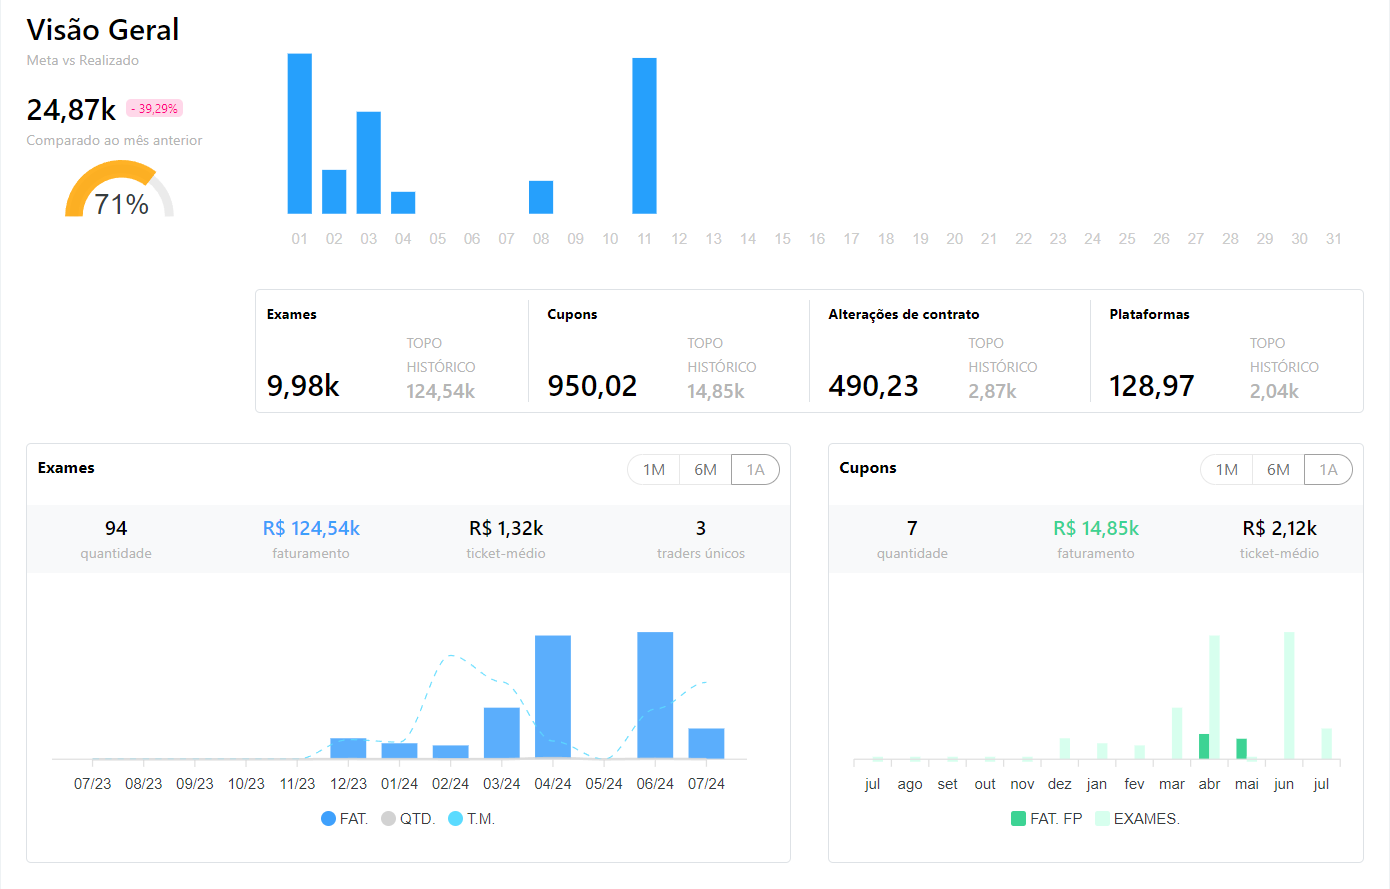
Task: Click the day 31 axis label
Action: pyautogui.click(x=1334, y=239)
